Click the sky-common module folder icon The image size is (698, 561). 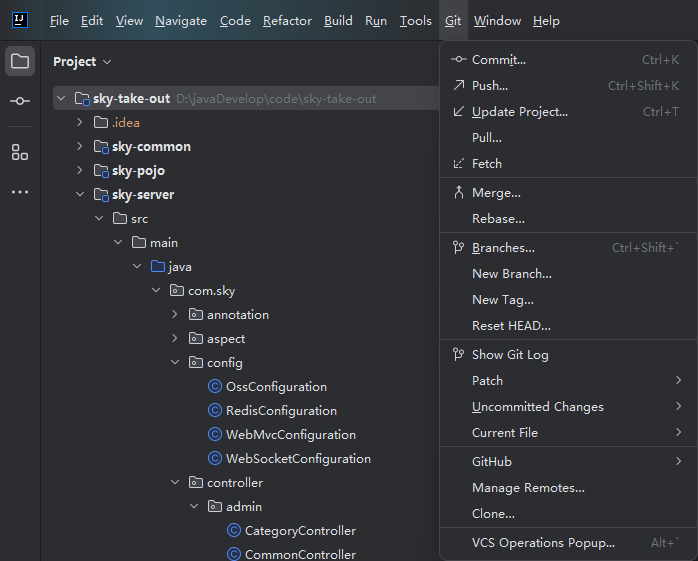101,146
